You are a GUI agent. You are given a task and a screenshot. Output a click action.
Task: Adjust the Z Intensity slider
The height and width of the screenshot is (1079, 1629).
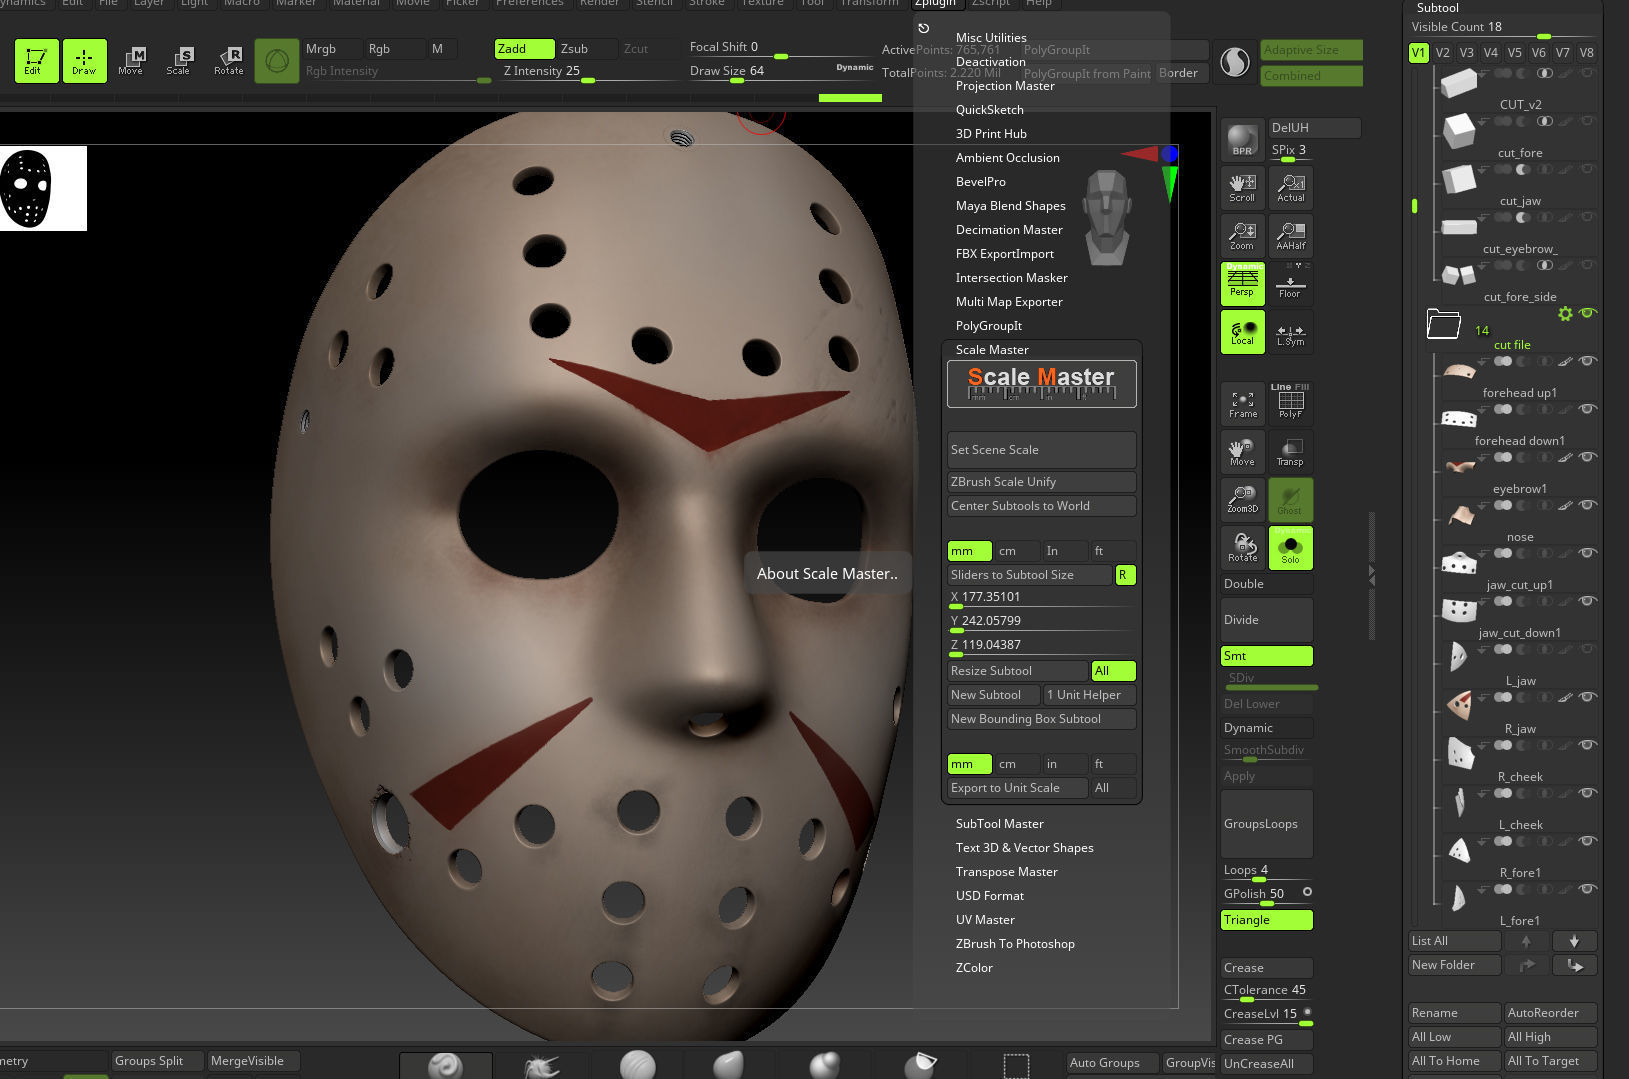590,72
